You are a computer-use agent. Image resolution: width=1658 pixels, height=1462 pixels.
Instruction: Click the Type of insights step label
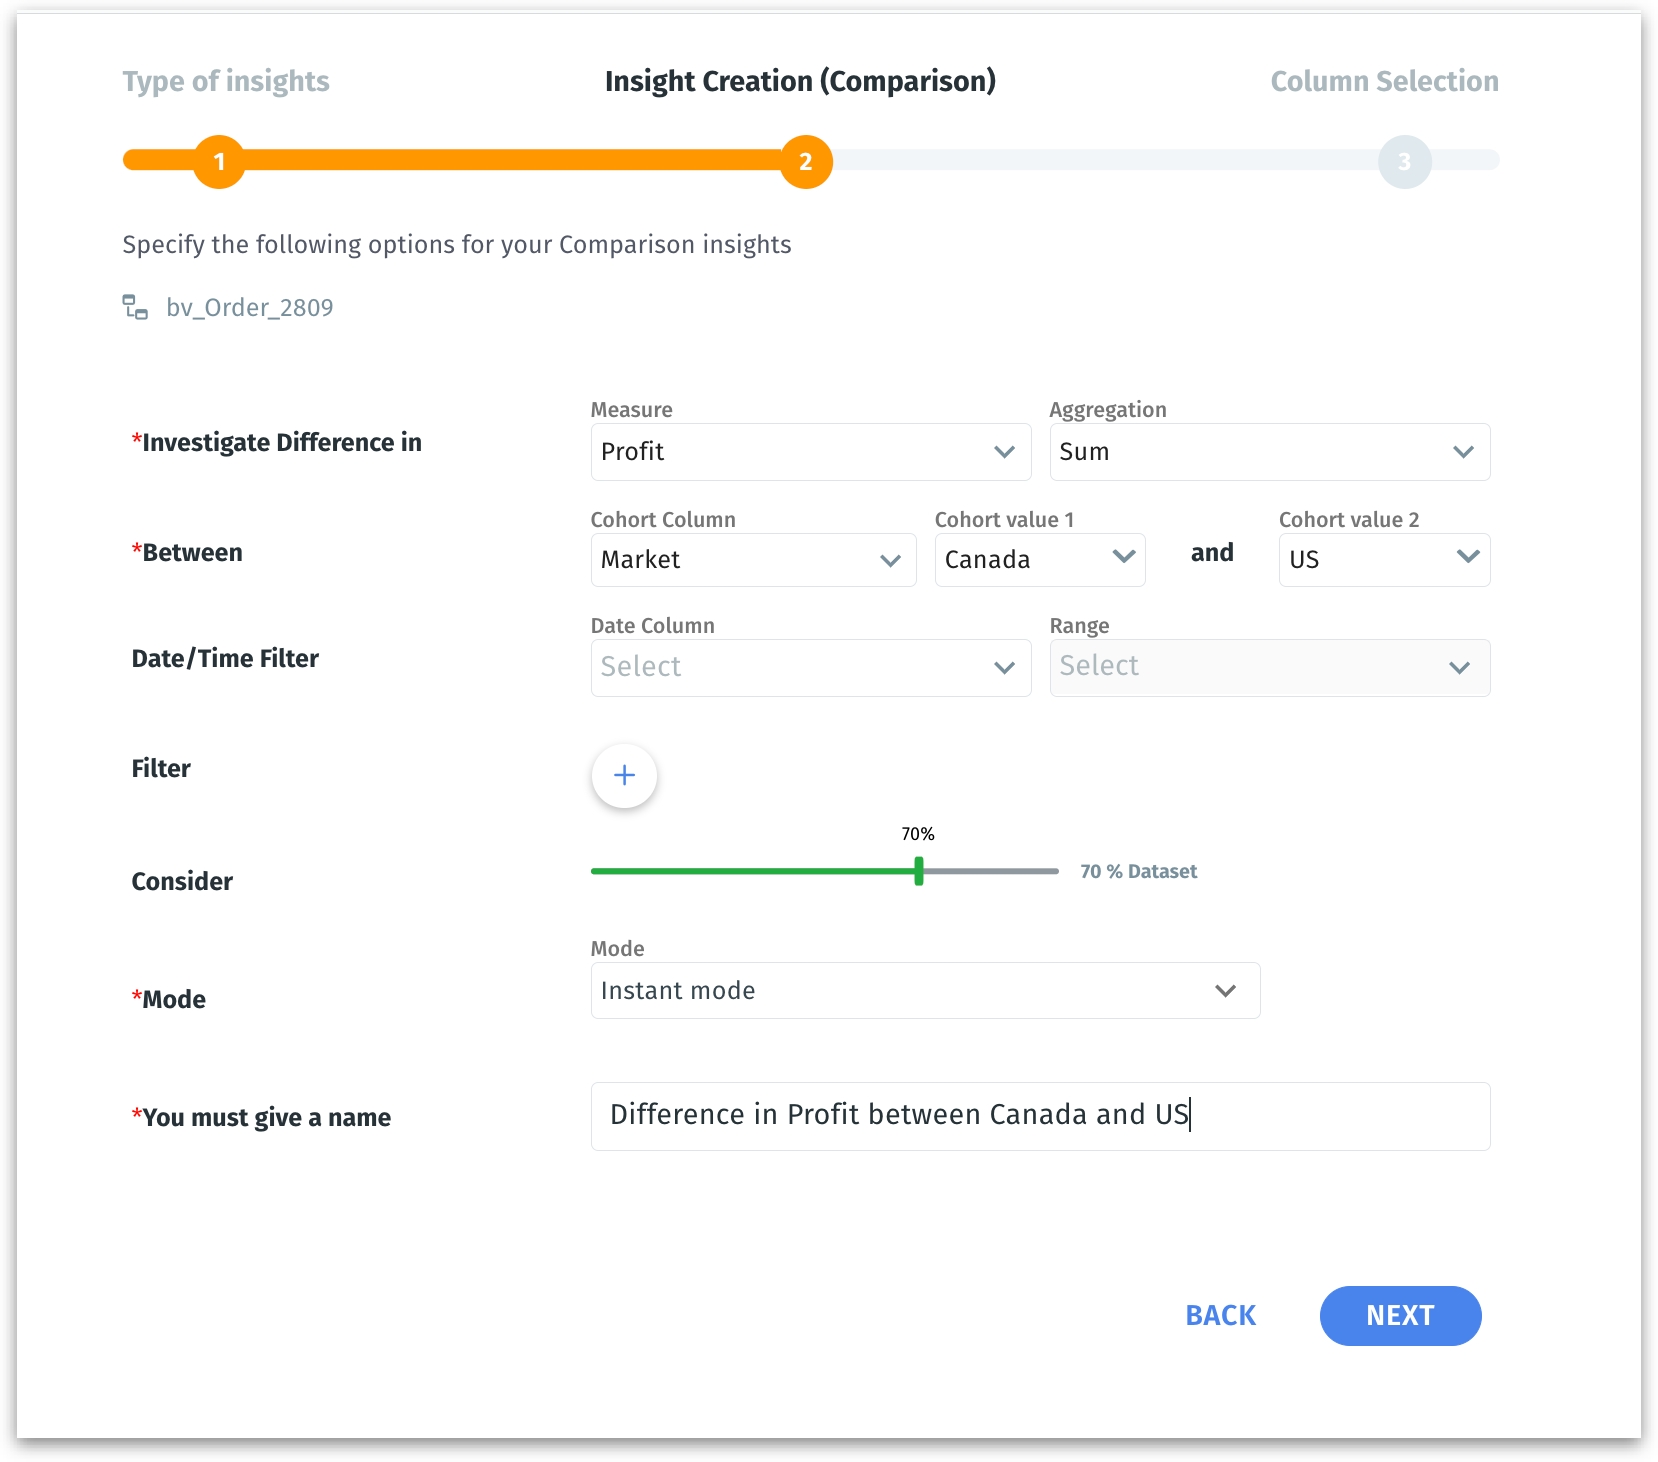(226, 81)
